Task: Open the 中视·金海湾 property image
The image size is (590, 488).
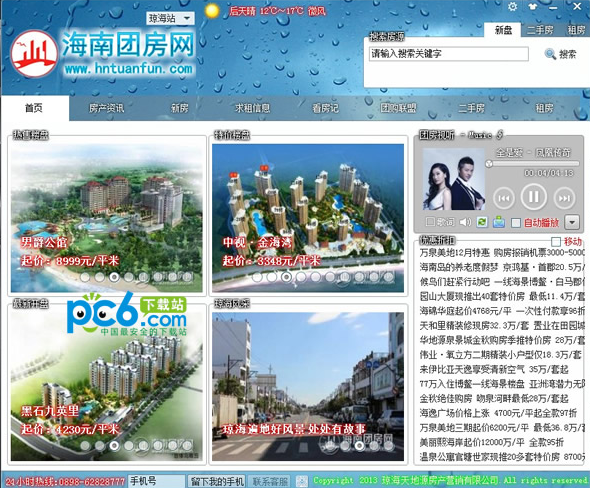Action: tap(308, 217)
